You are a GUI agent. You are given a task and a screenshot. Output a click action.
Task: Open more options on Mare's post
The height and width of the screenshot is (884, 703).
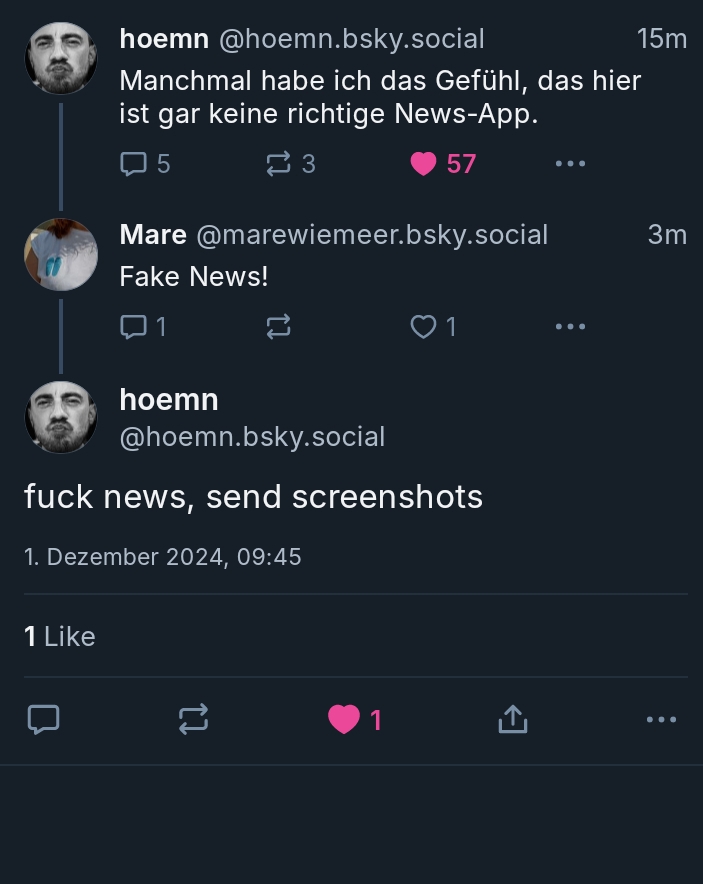click(570, 326)
